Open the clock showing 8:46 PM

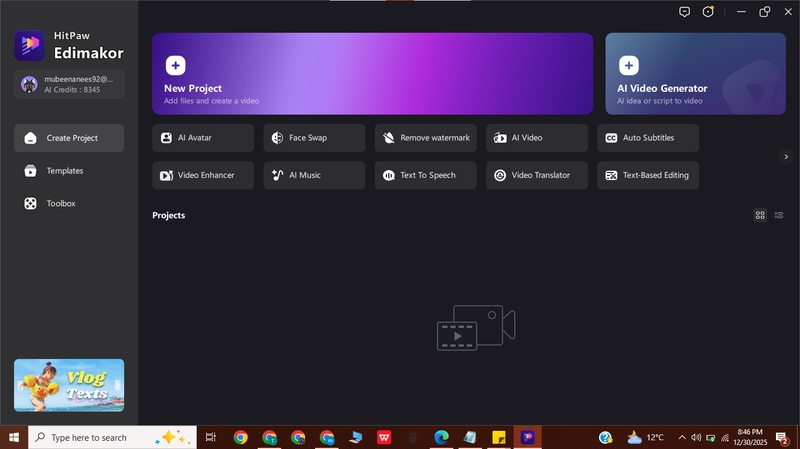[x=750, y=437]
